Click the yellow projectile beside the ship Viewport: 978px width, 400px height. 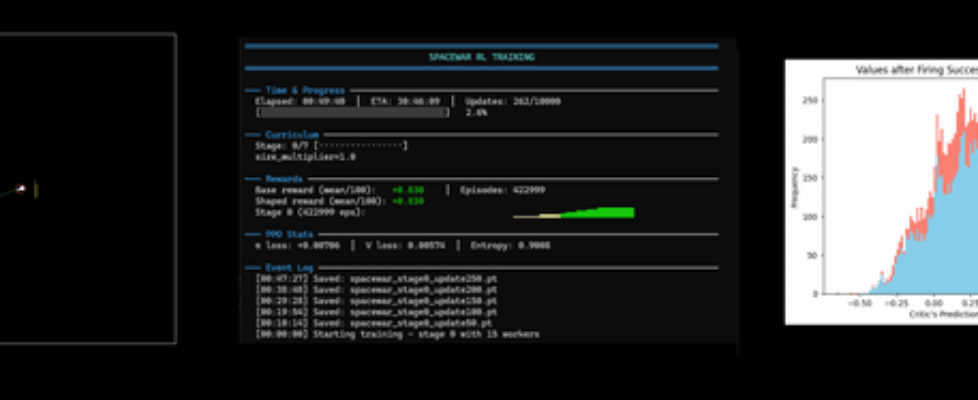[36, 189]
